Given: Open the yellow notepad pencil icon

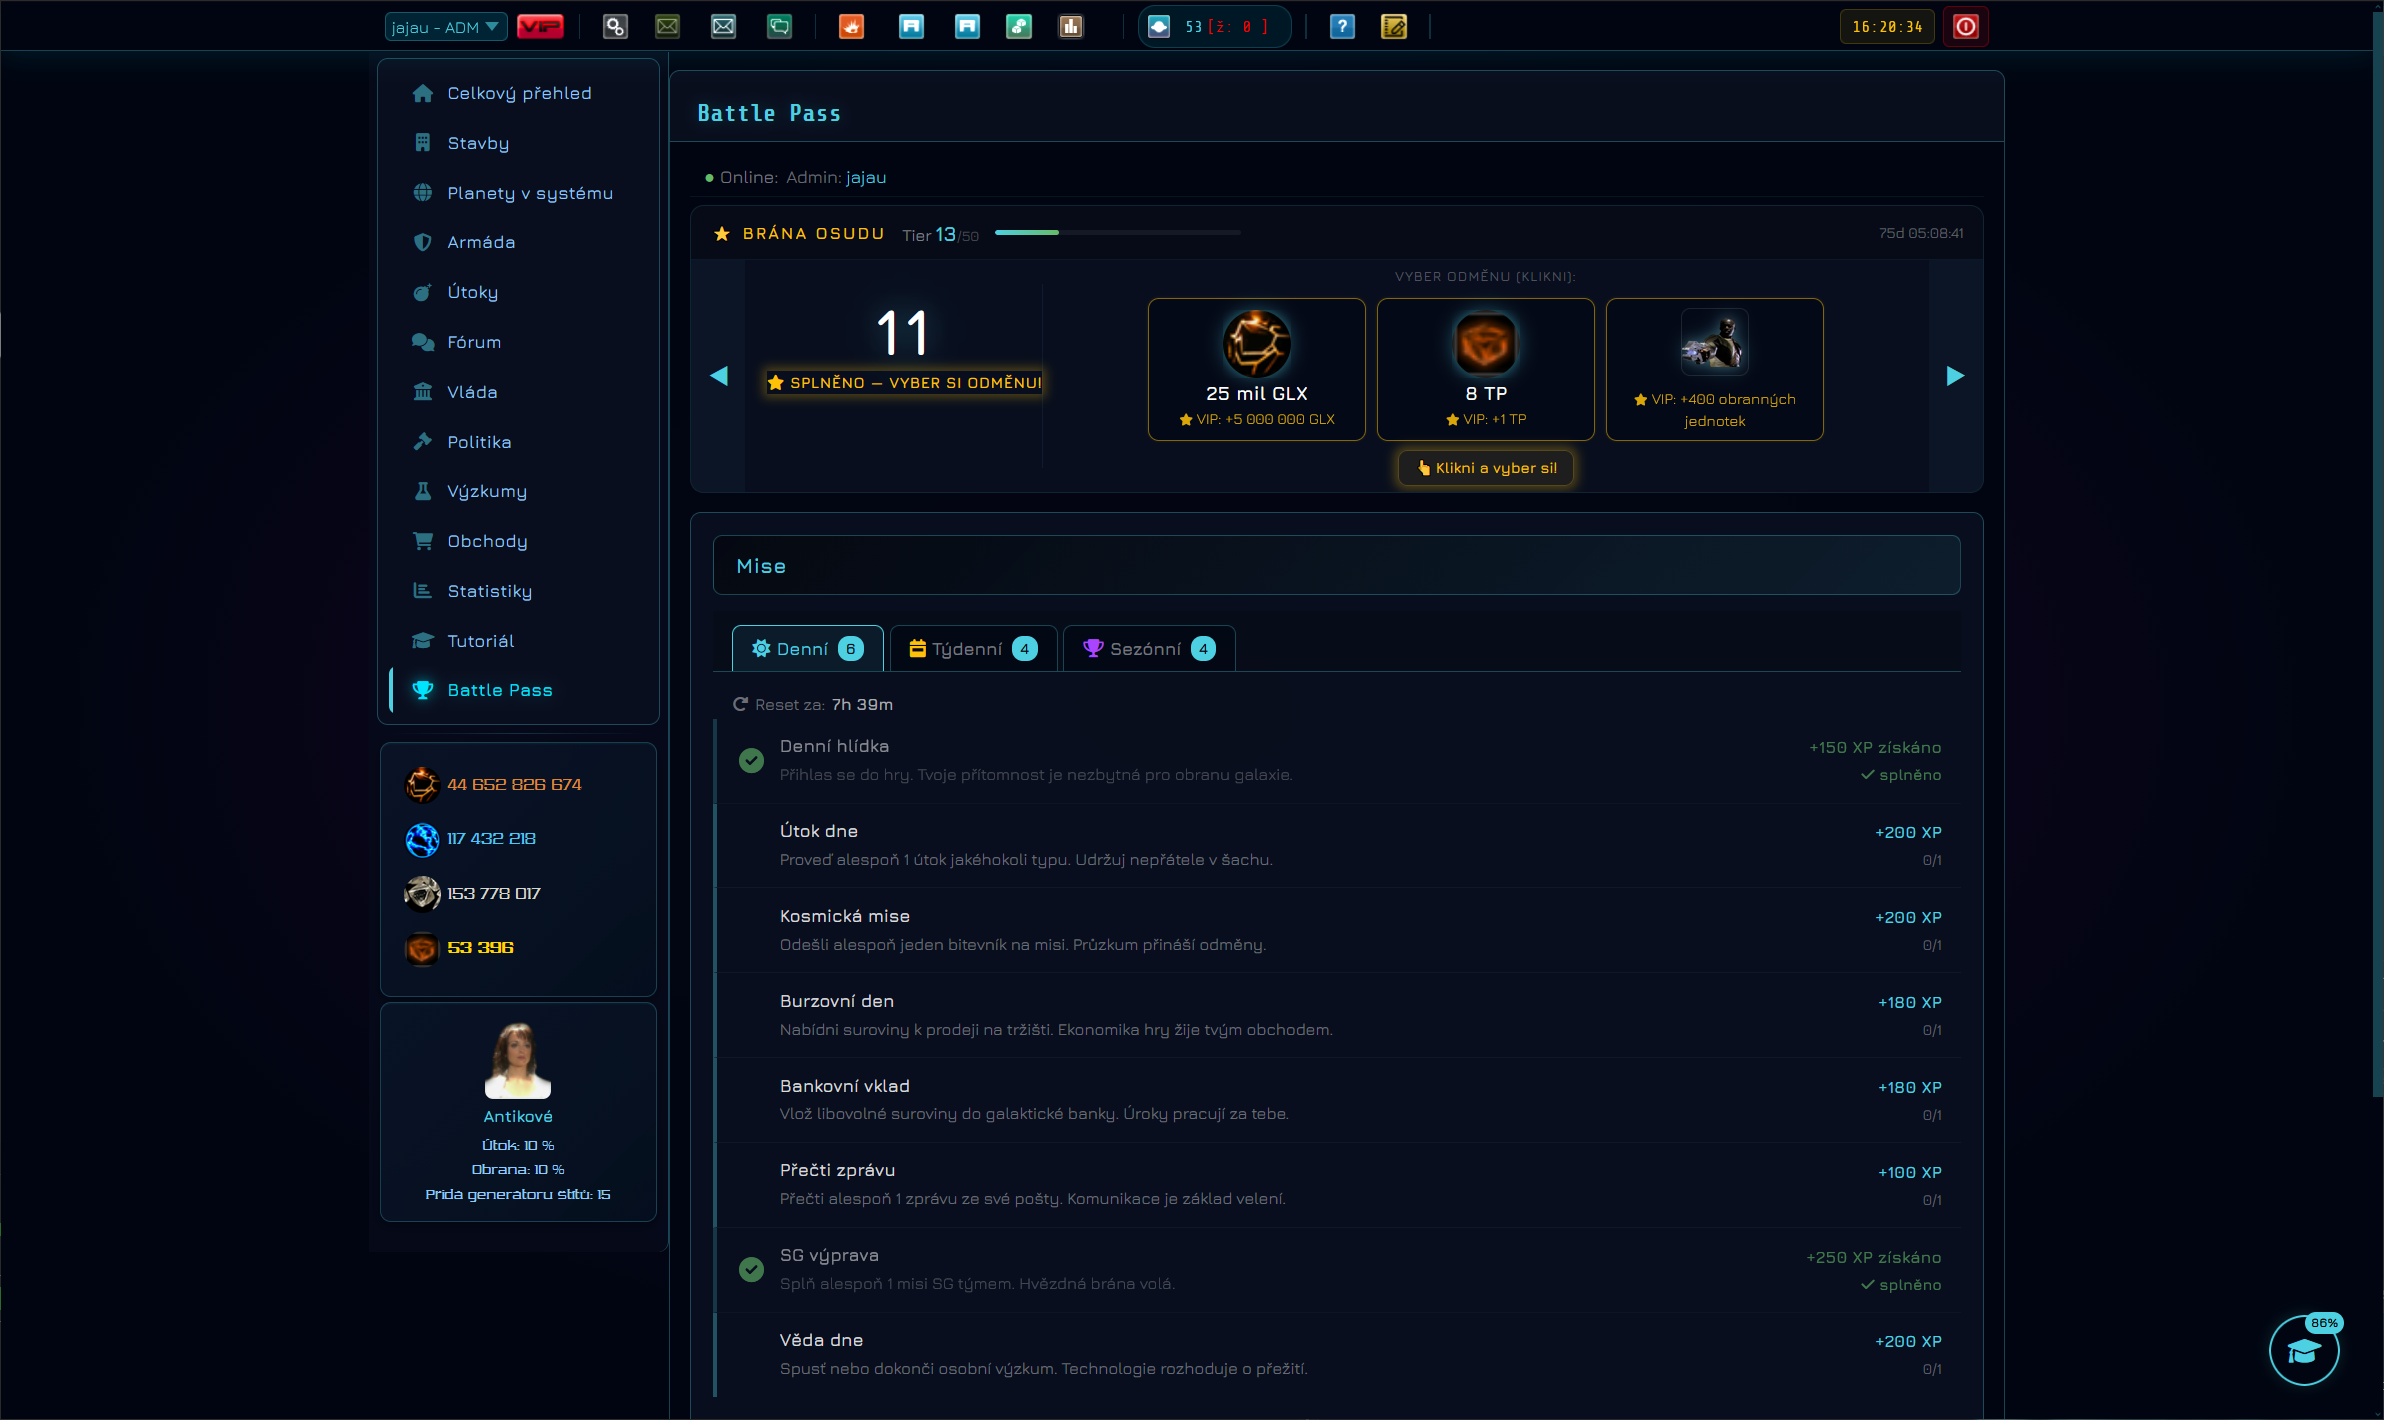Looking at the screenshot, I should [1394, 27].
